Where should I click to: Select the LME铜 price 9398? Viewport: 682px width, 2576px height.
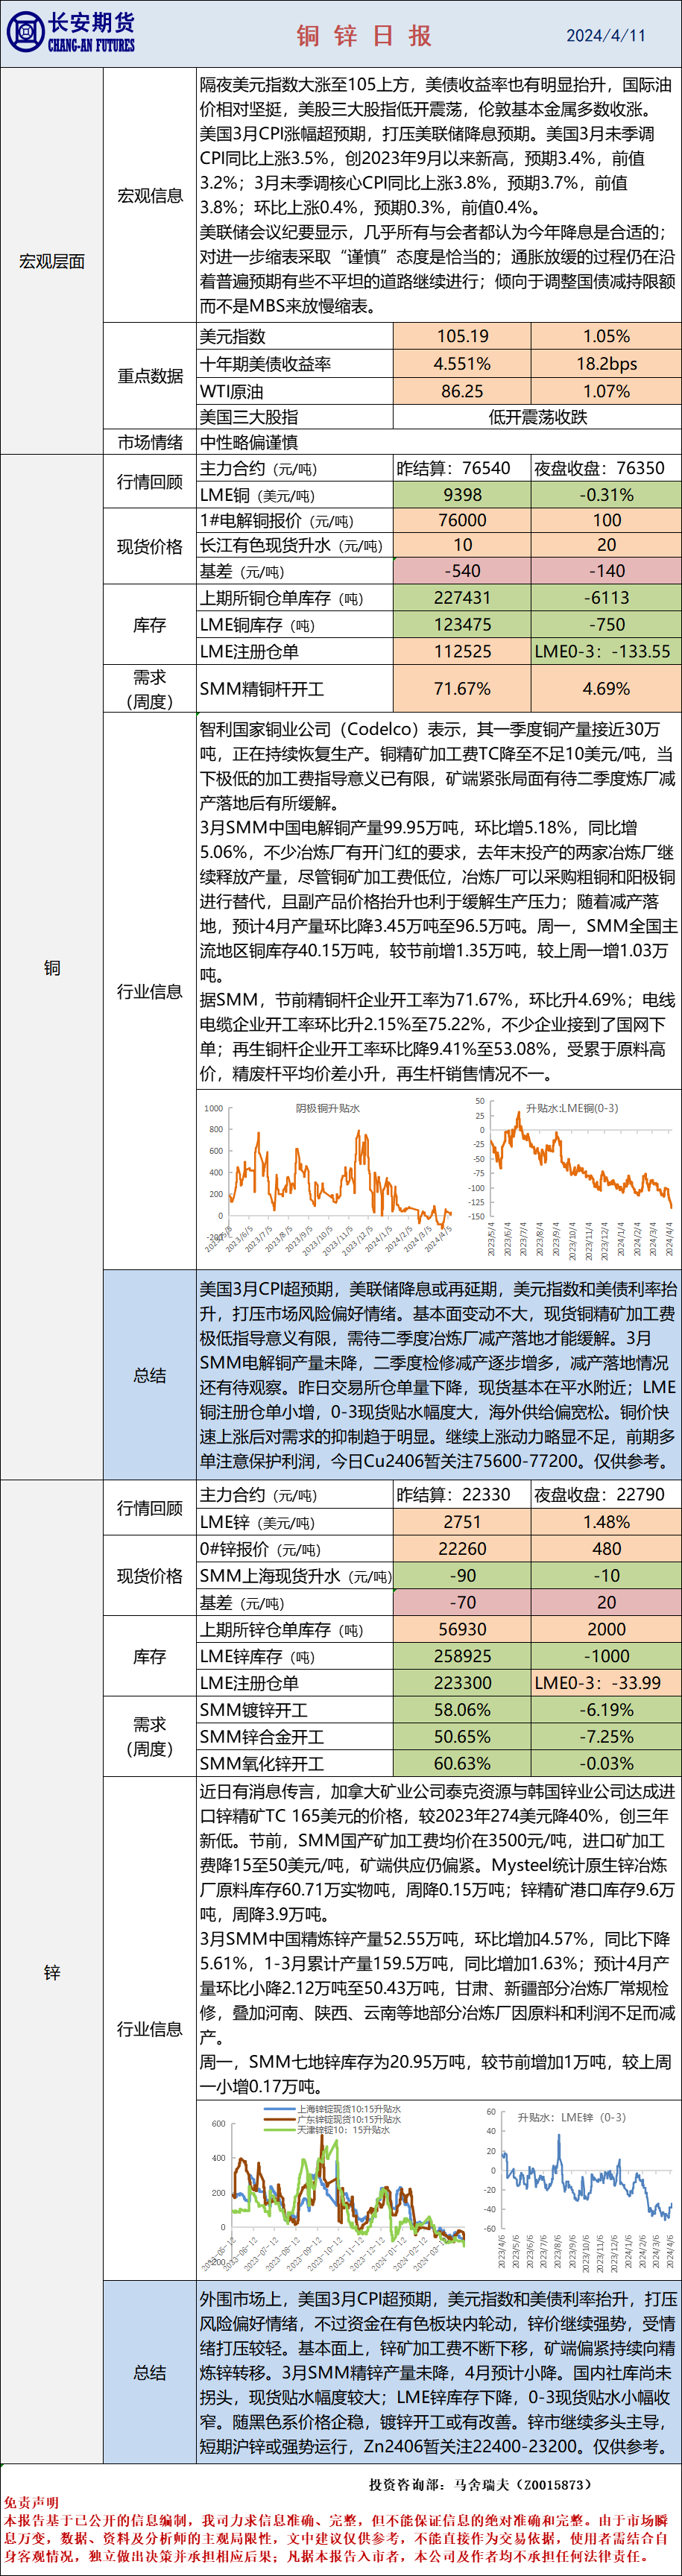click(x=462, y=495)
